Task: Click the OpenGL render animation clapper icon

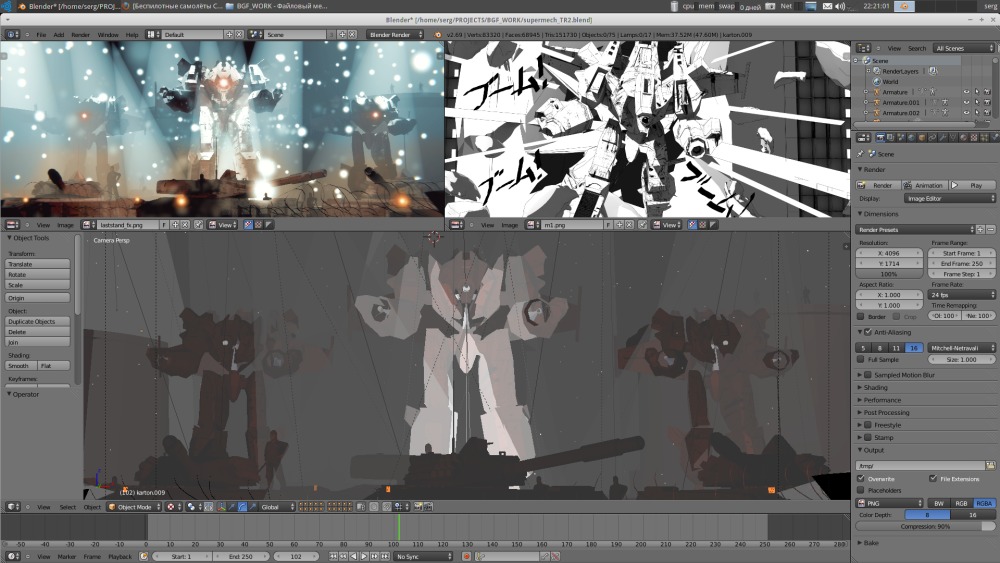Action: click(429, 507)
